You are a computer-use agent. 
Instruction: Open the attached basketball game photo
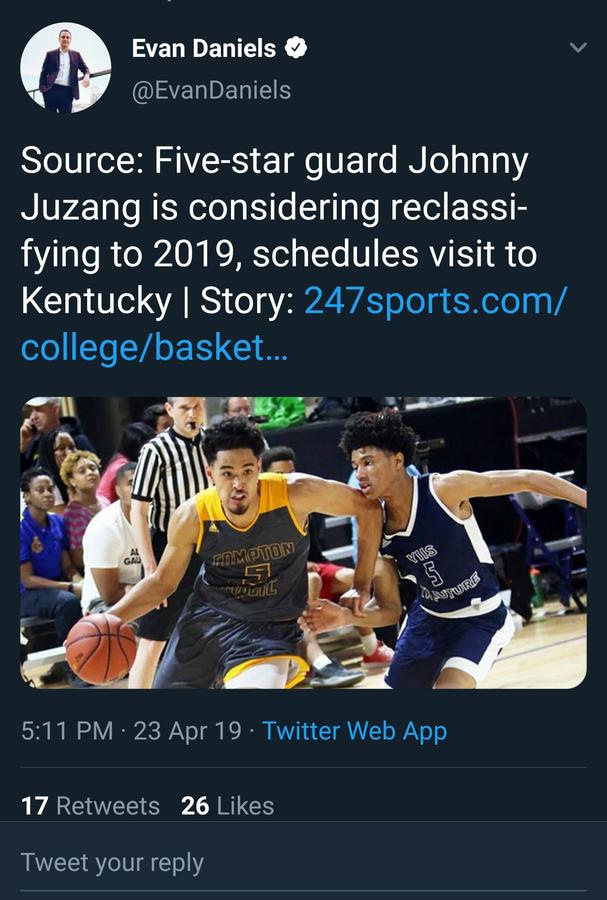[x=303, y=542]
